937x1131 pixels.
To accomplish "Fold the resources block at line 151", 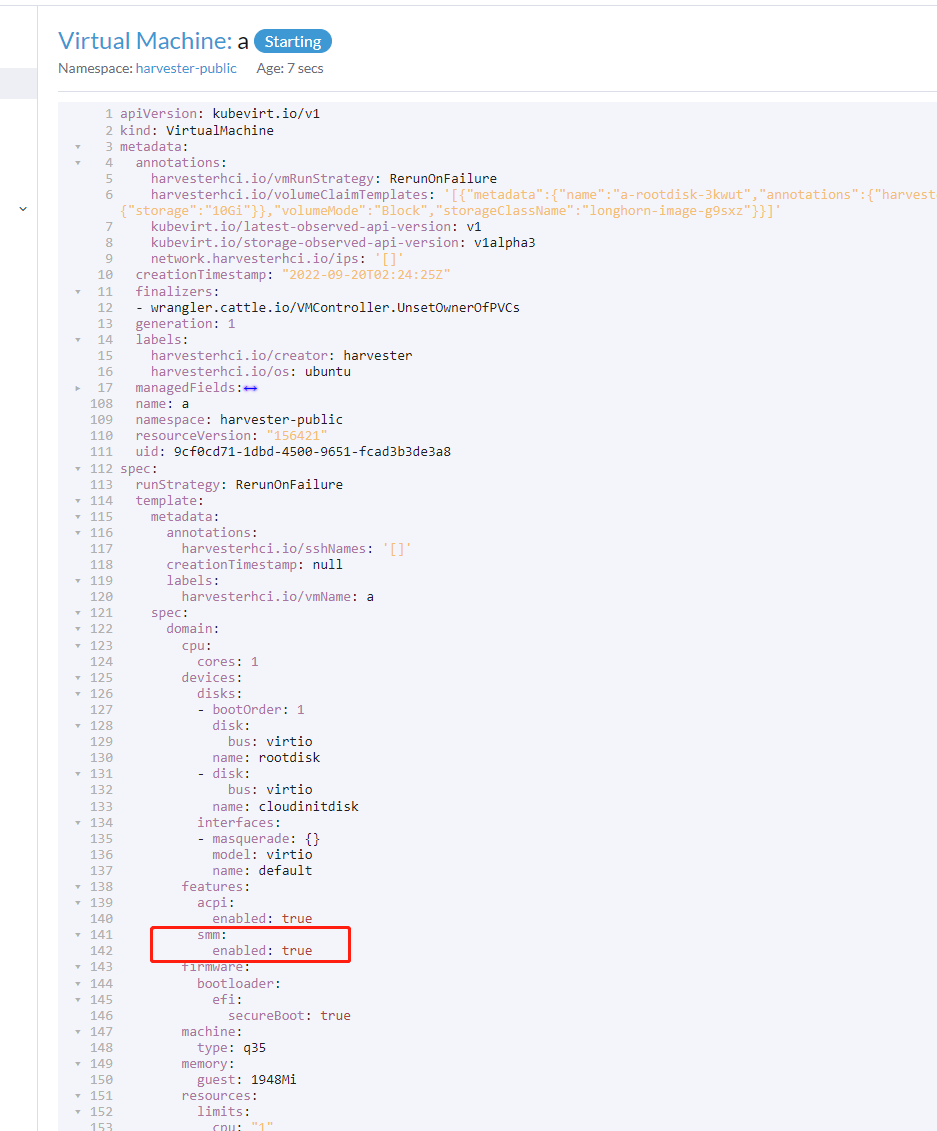I will (78, 1096).
